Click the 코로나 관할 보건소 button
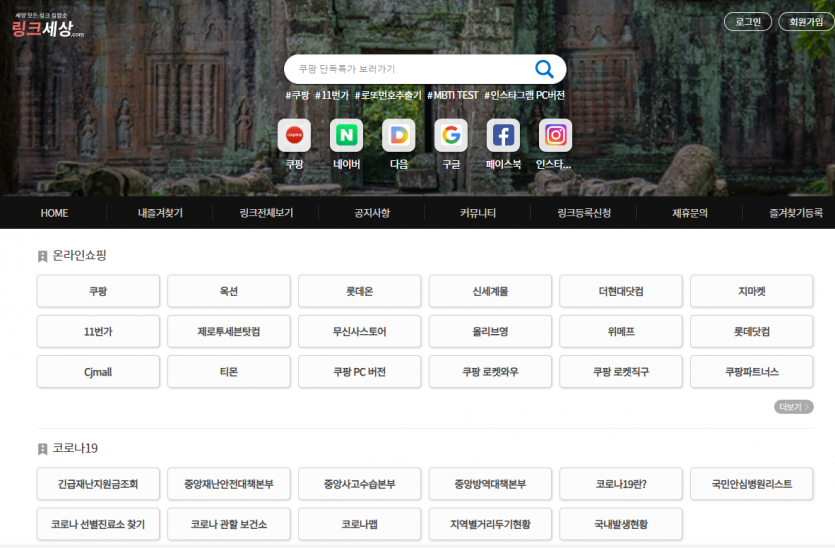 coord(229,525)
